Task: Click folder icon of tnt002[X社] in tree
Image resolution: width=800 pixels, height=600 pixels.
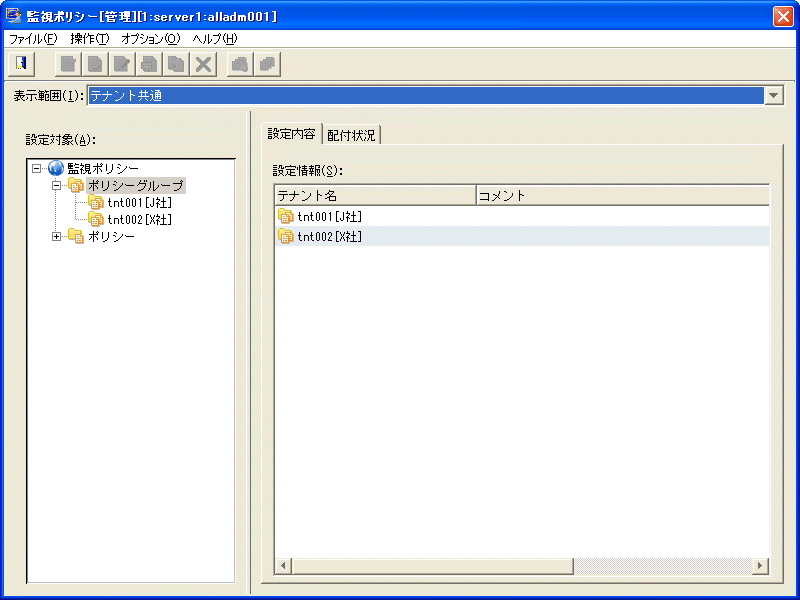Action: 96,219
